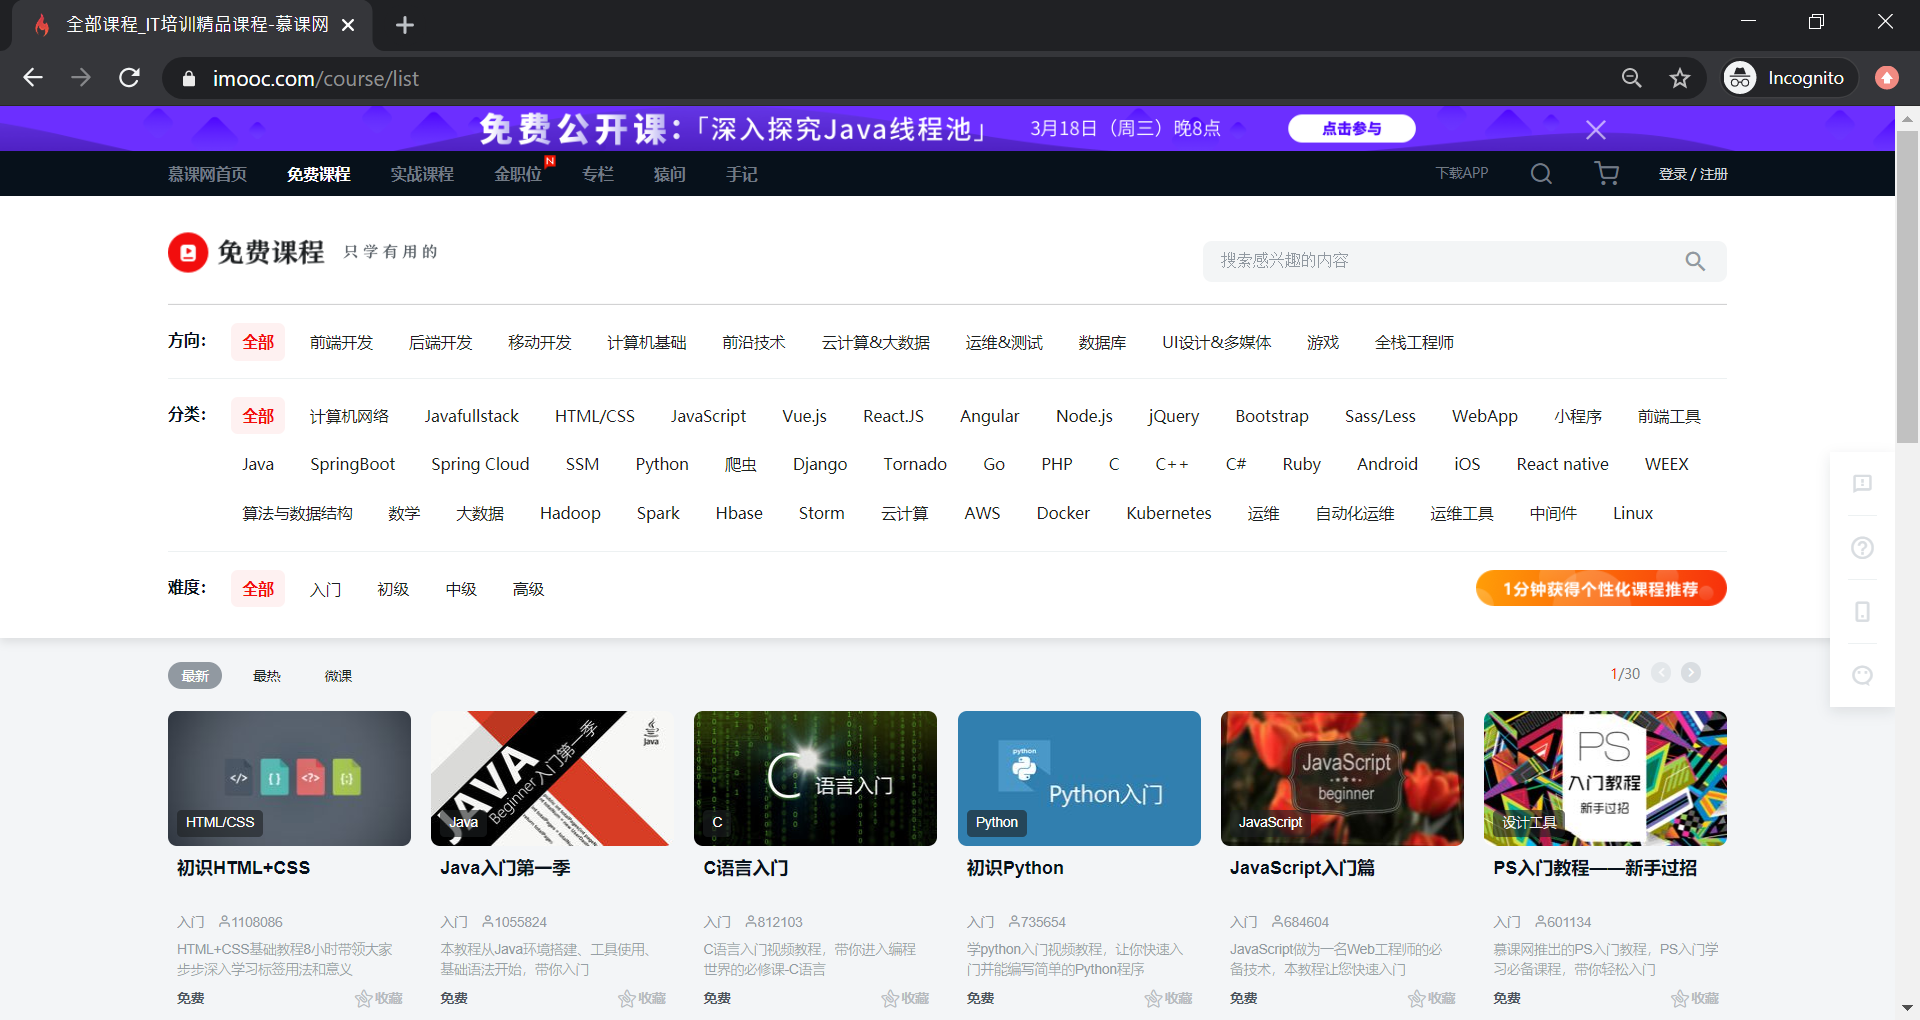Screen dimensions: 1920x1020
Task: Set difficulty to 入门
Action: click(x=326, y=589)
